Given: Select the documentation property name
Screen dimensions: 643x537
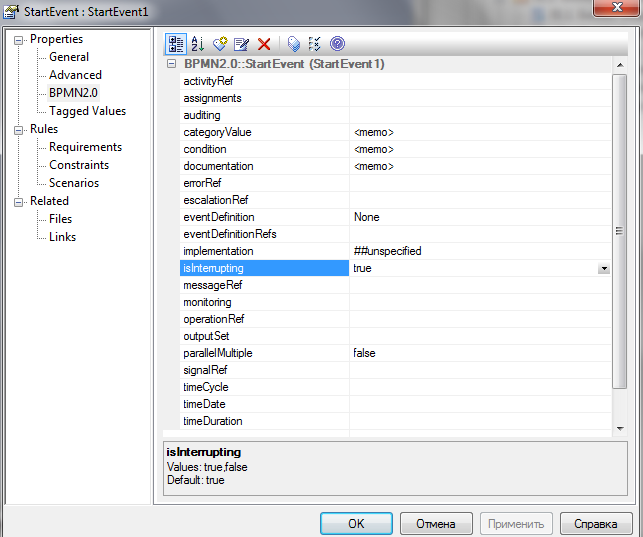Looking at the screenshot, I should point(218,166).
